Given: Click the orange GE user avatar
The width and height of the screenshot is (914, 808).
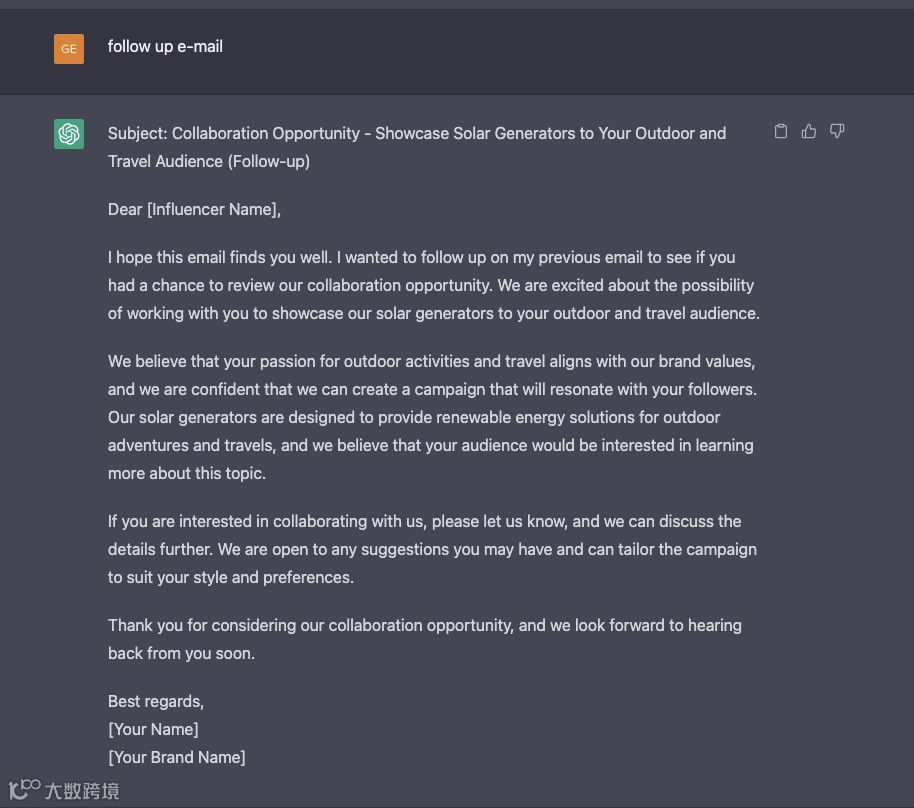Looking at the screenshot, I should [x=69, y=48].
